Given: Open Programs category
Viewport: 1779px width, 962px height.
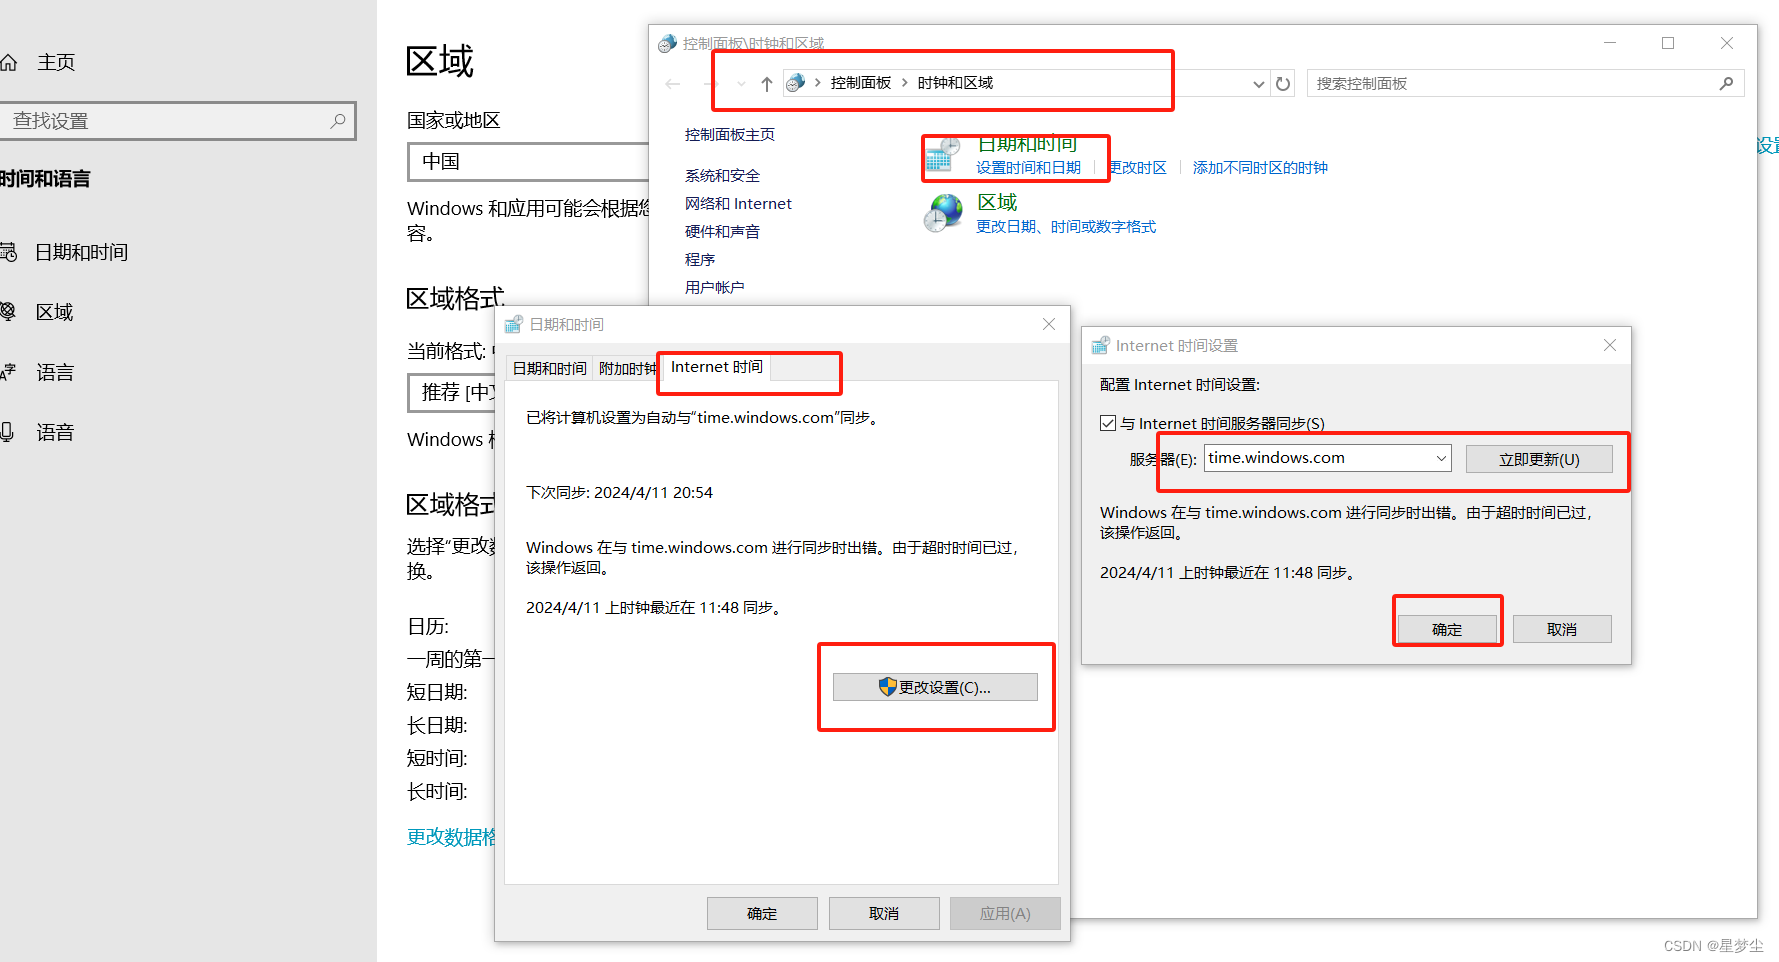Looking at the screenshot, I should pyautogui.click(x=700, y=260).
